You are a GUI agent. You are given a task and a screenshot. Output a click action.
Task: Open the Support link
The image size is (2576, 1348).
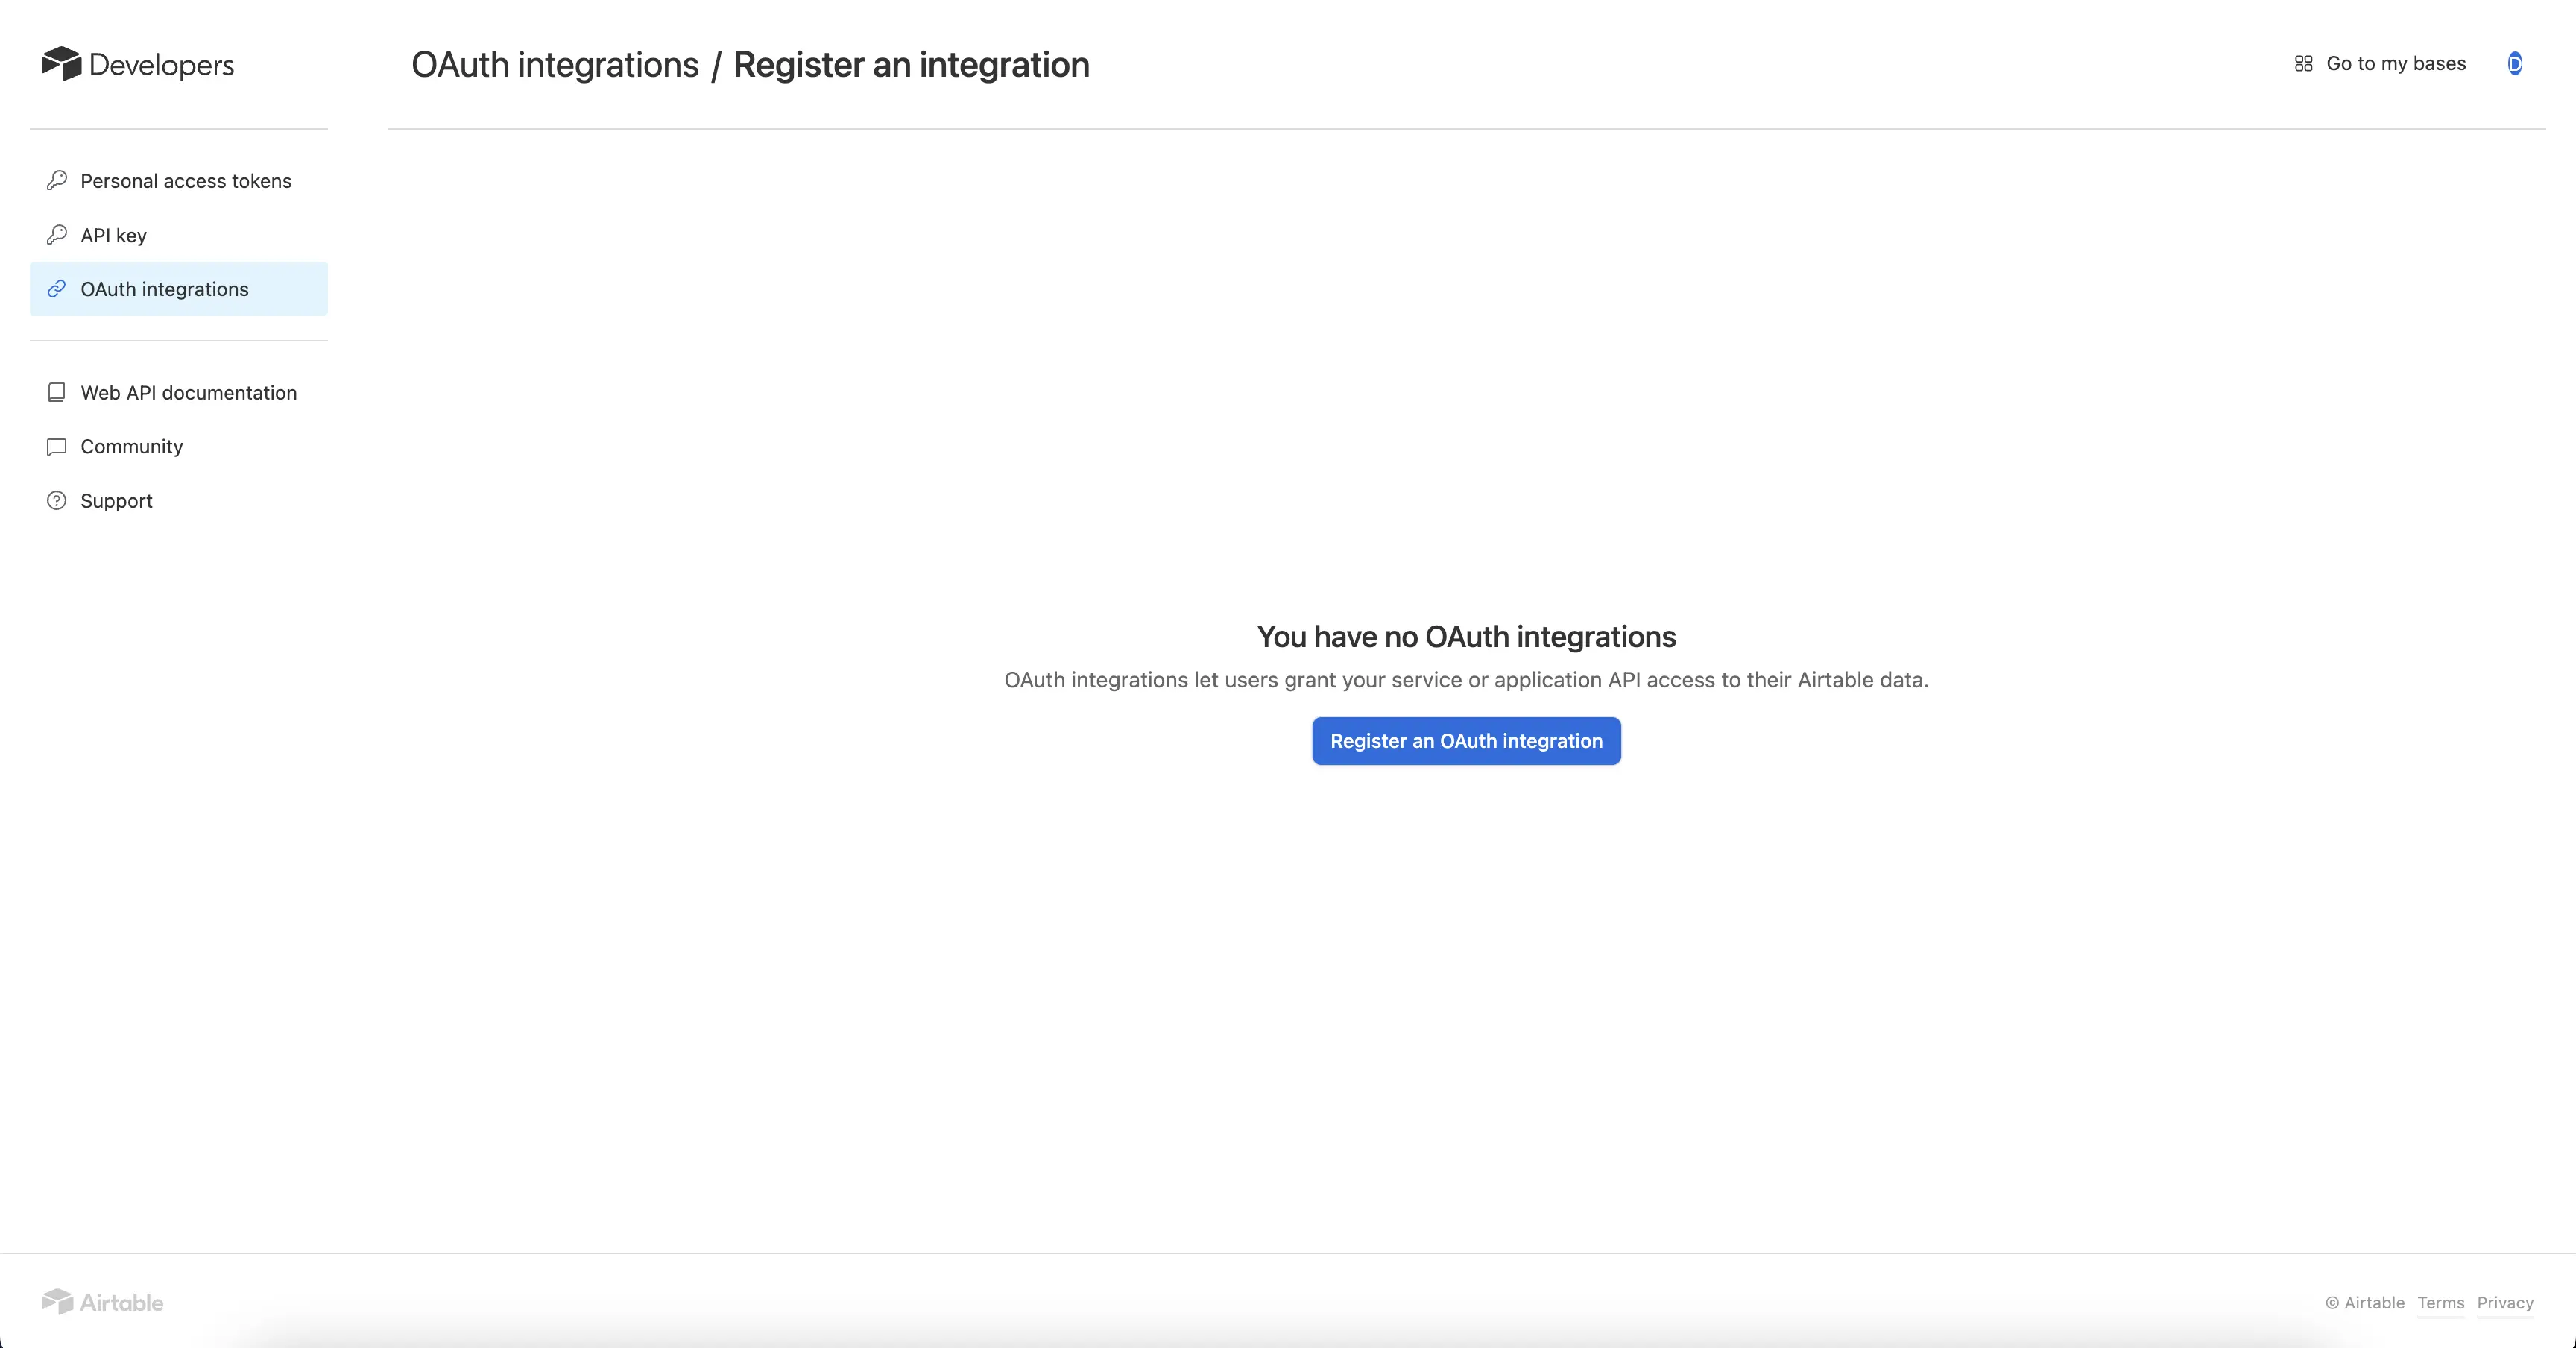179,500
